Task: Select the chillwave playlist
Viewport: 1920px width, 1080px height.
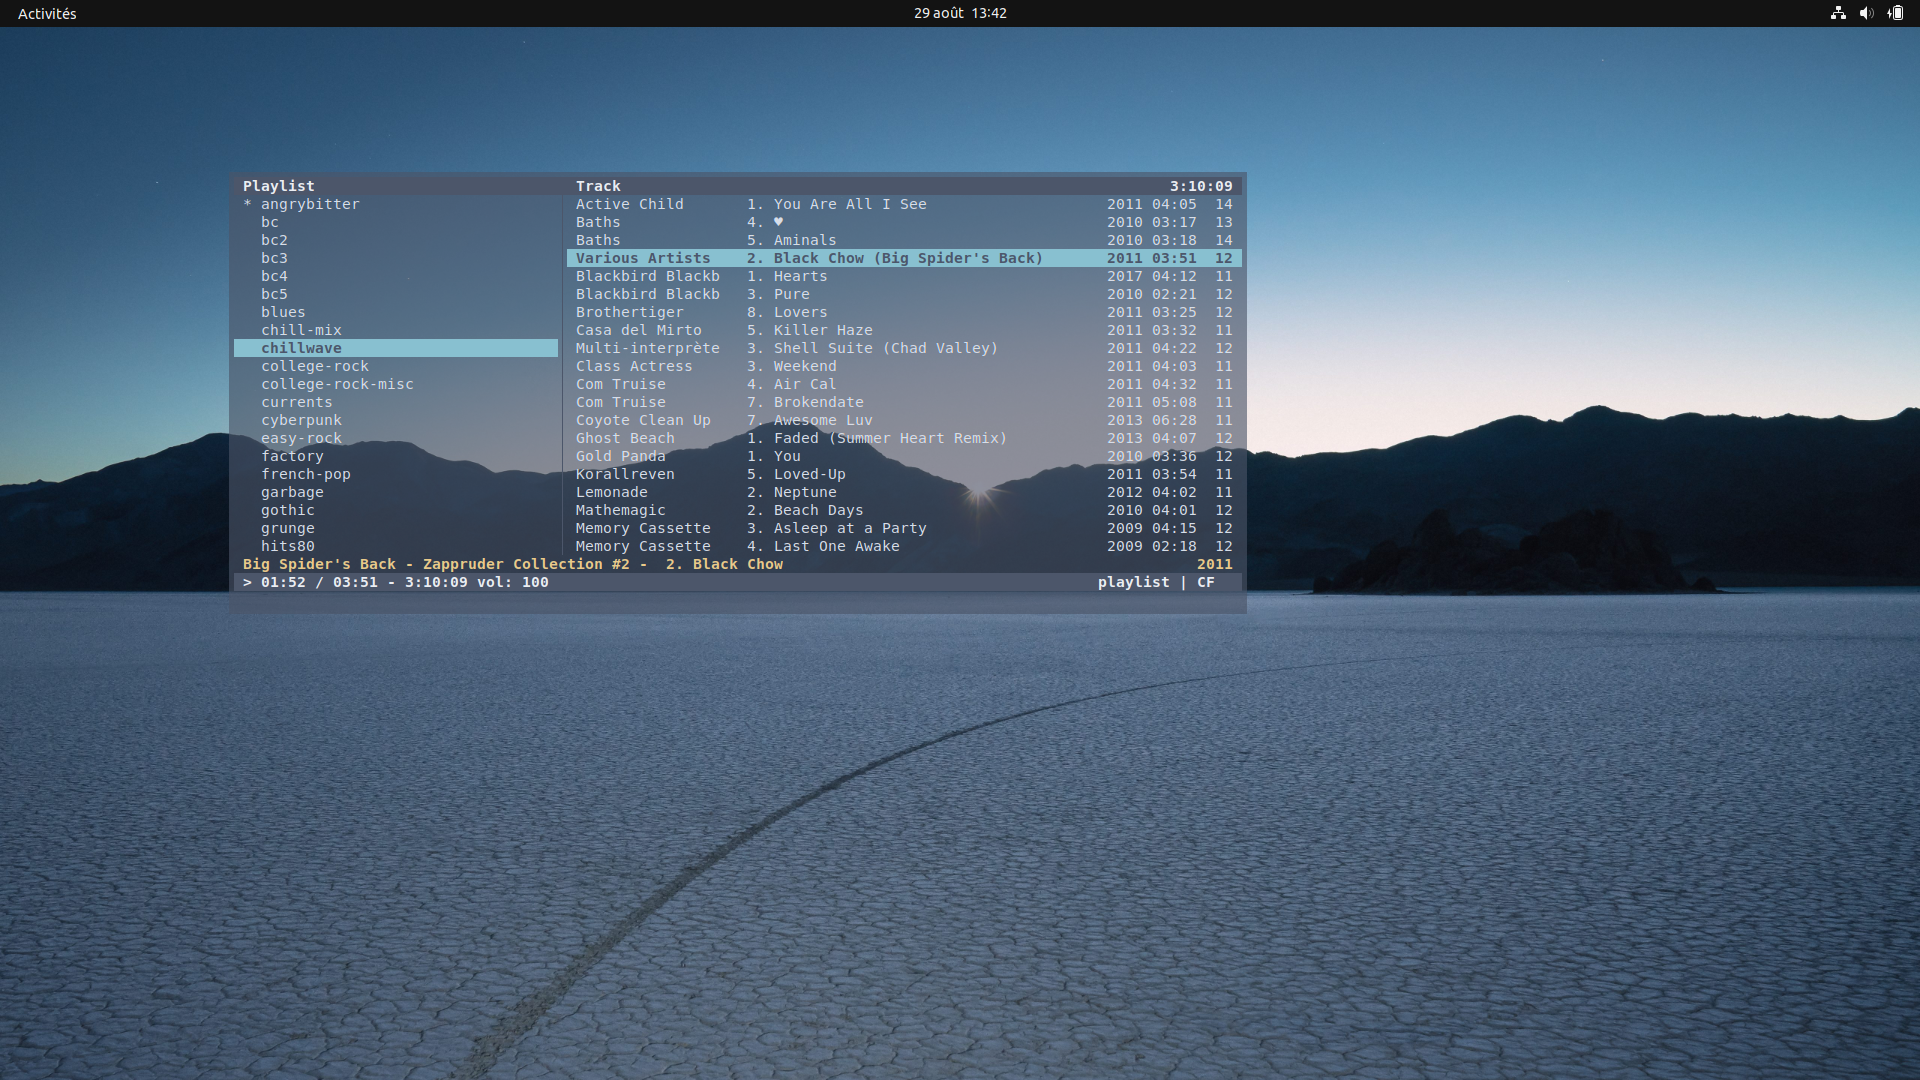Action: point(301,348)
